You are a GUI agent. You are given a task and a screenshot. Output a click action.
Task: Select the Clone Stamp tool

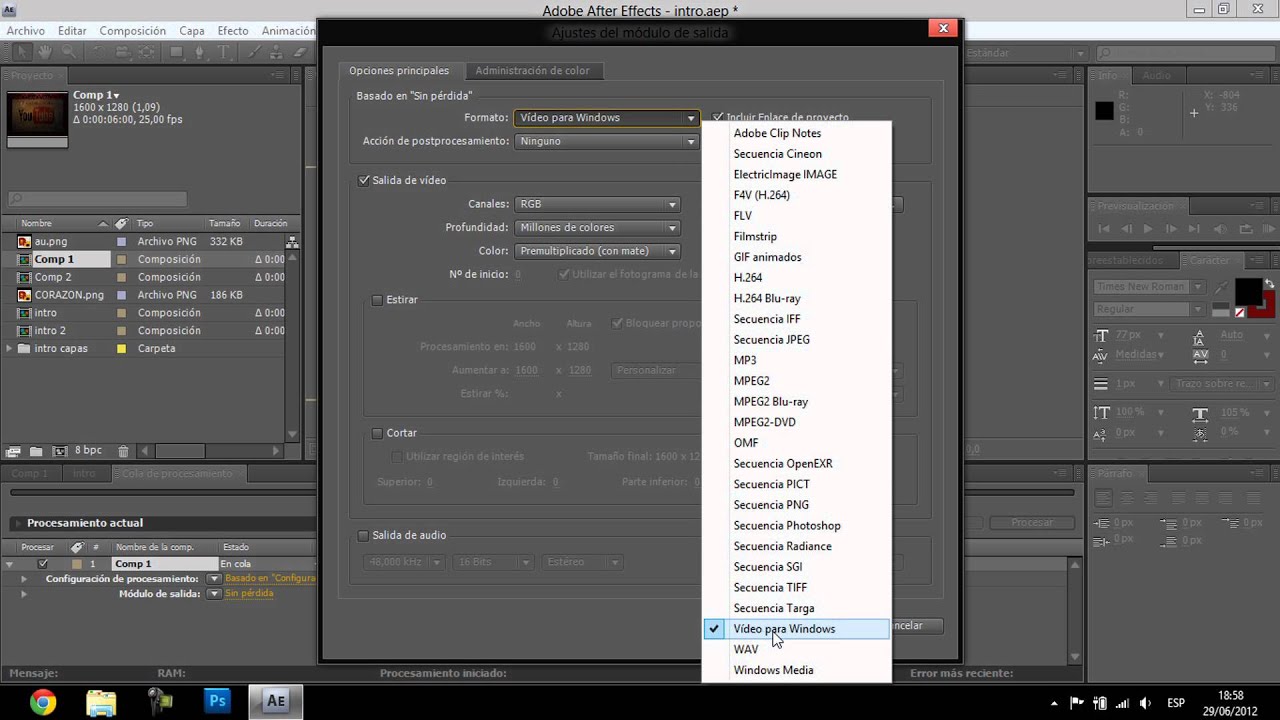coord(276,52)
